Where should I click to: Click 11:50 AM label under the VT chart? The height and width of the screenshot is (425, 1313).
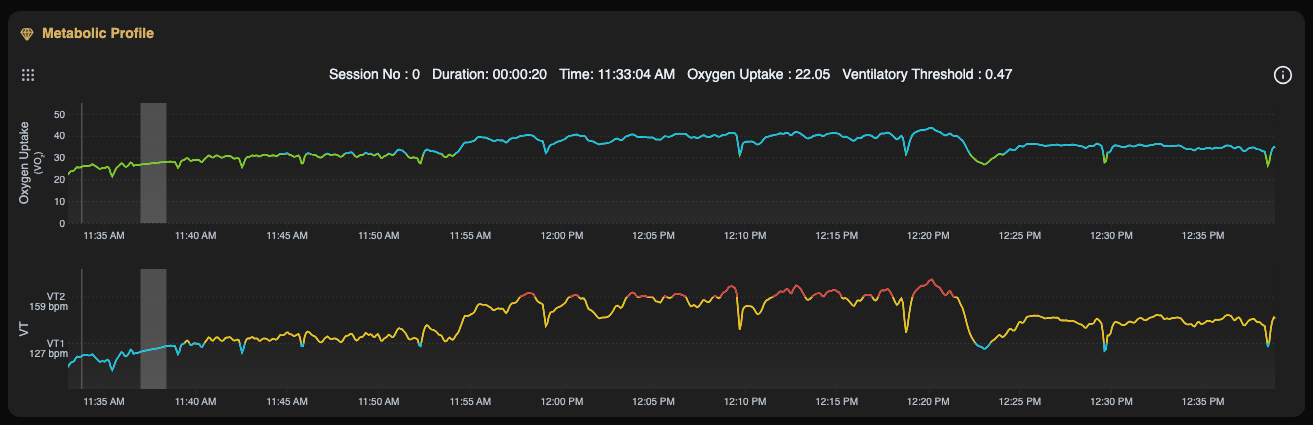point(379,401)
